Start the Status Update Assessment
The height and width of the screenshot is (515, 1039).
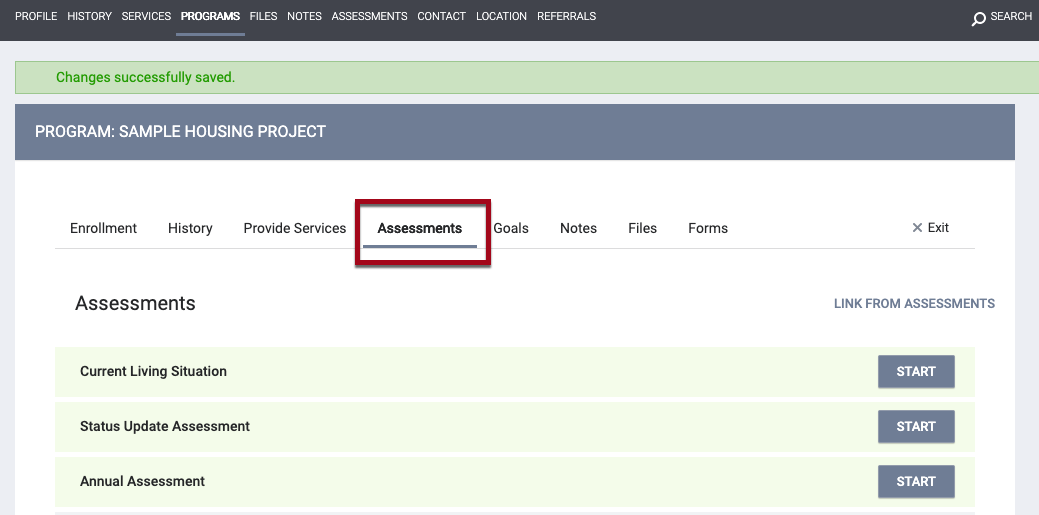916,426
